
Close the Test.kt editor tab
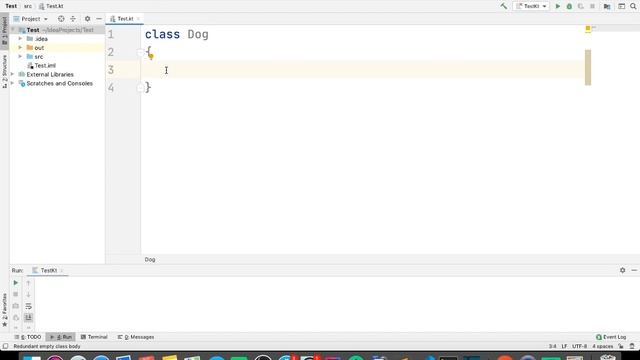point(138,19)
